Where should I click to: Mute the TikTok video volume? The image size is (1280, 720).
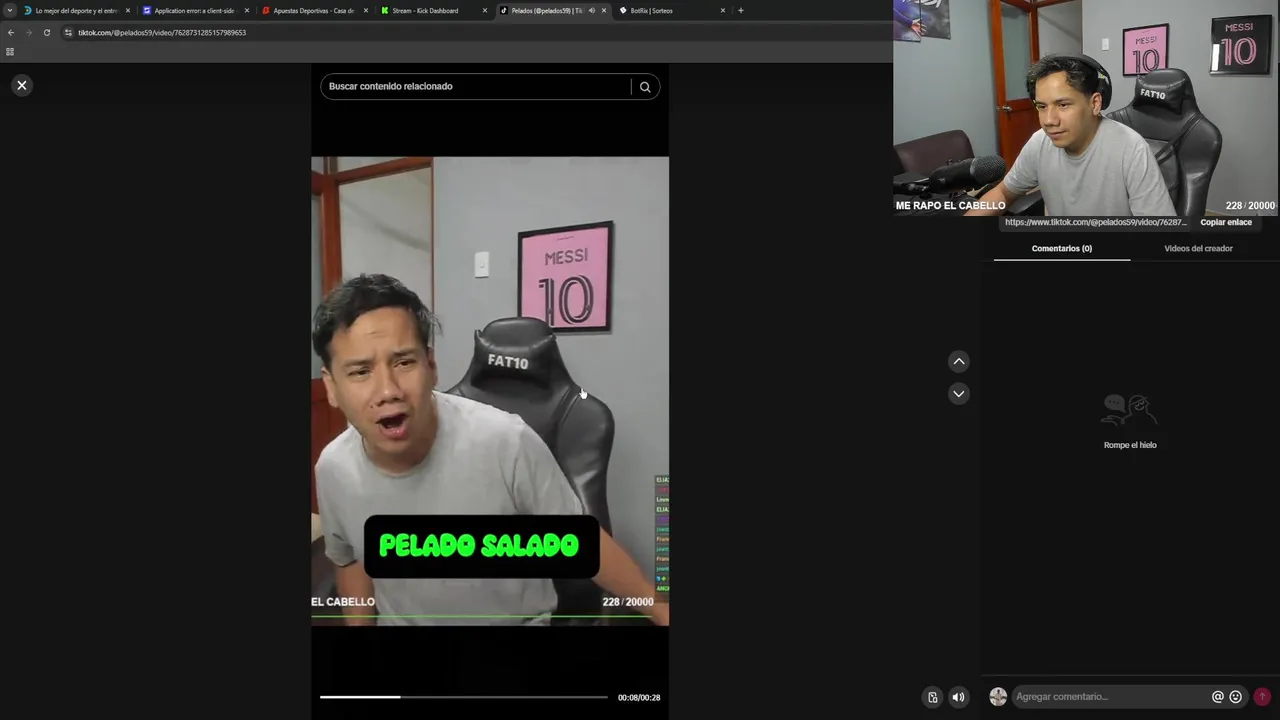click(x=958, y=697)
